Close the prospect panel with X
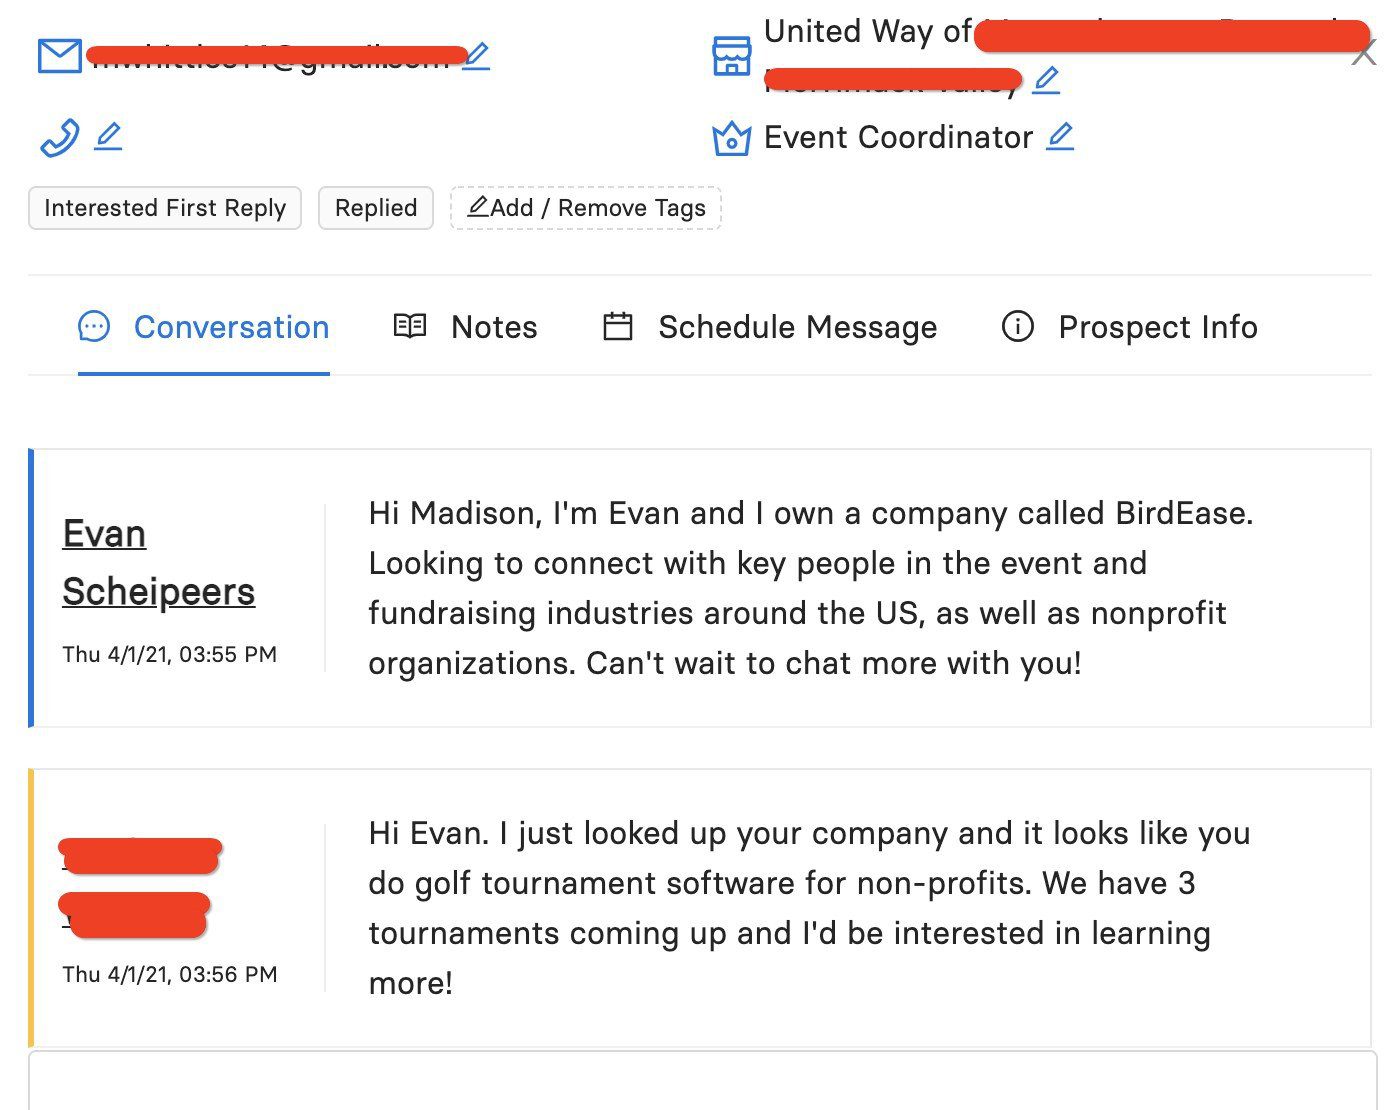This screenshot has height=1110, width=1386. pyautogui.click(x=1363, y=53)
